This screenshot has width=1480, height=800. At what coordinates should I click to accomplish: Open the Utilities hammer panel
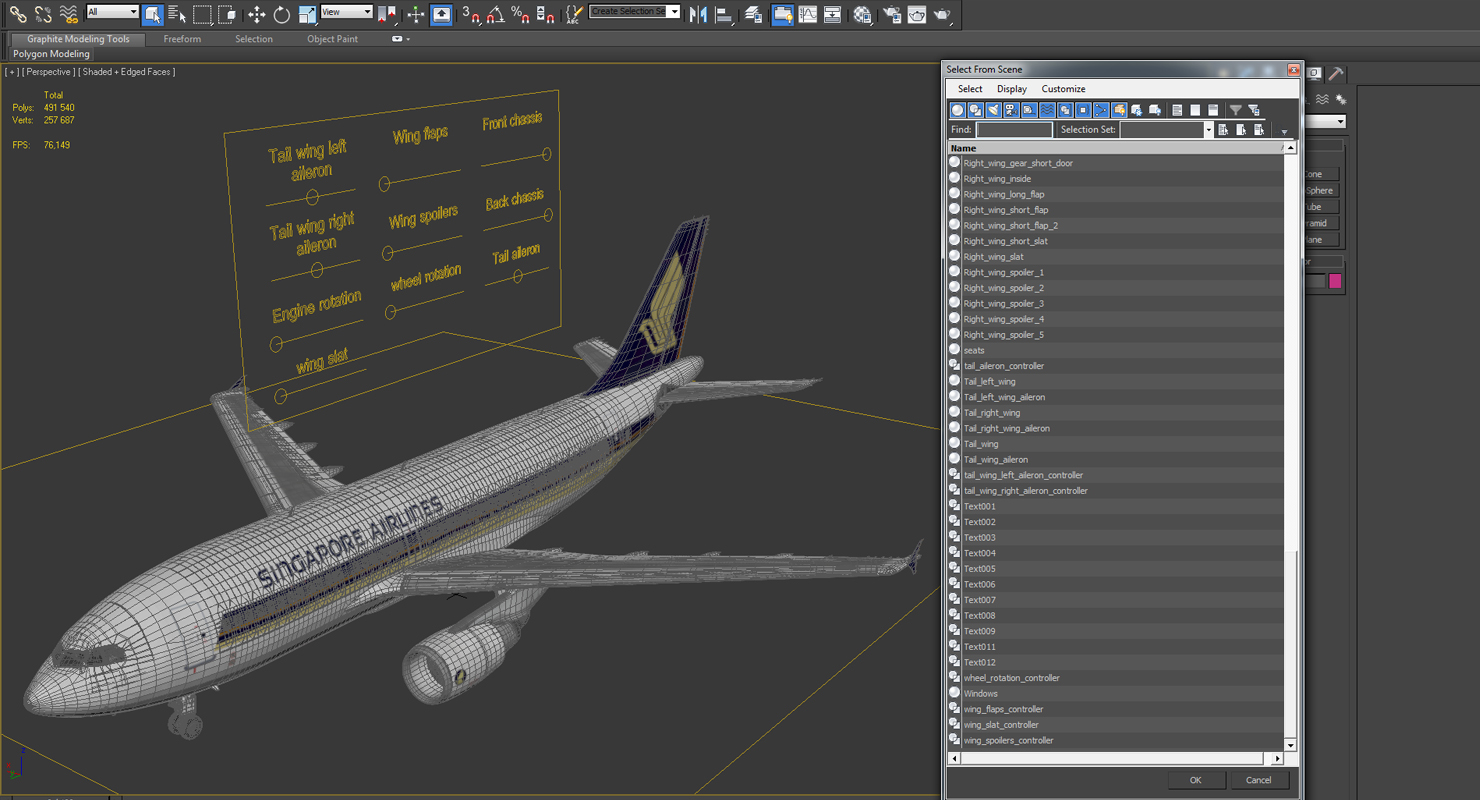coord(1336,74)
